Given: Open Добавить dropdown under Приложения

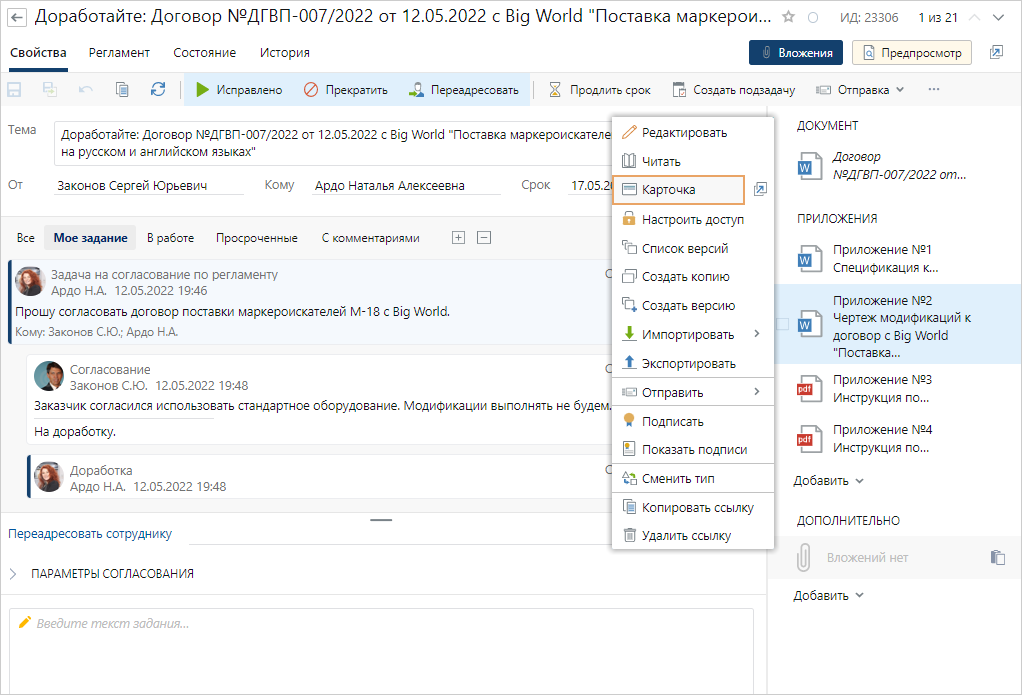Looking at the screenshot, I should click(x=828, y=481).
